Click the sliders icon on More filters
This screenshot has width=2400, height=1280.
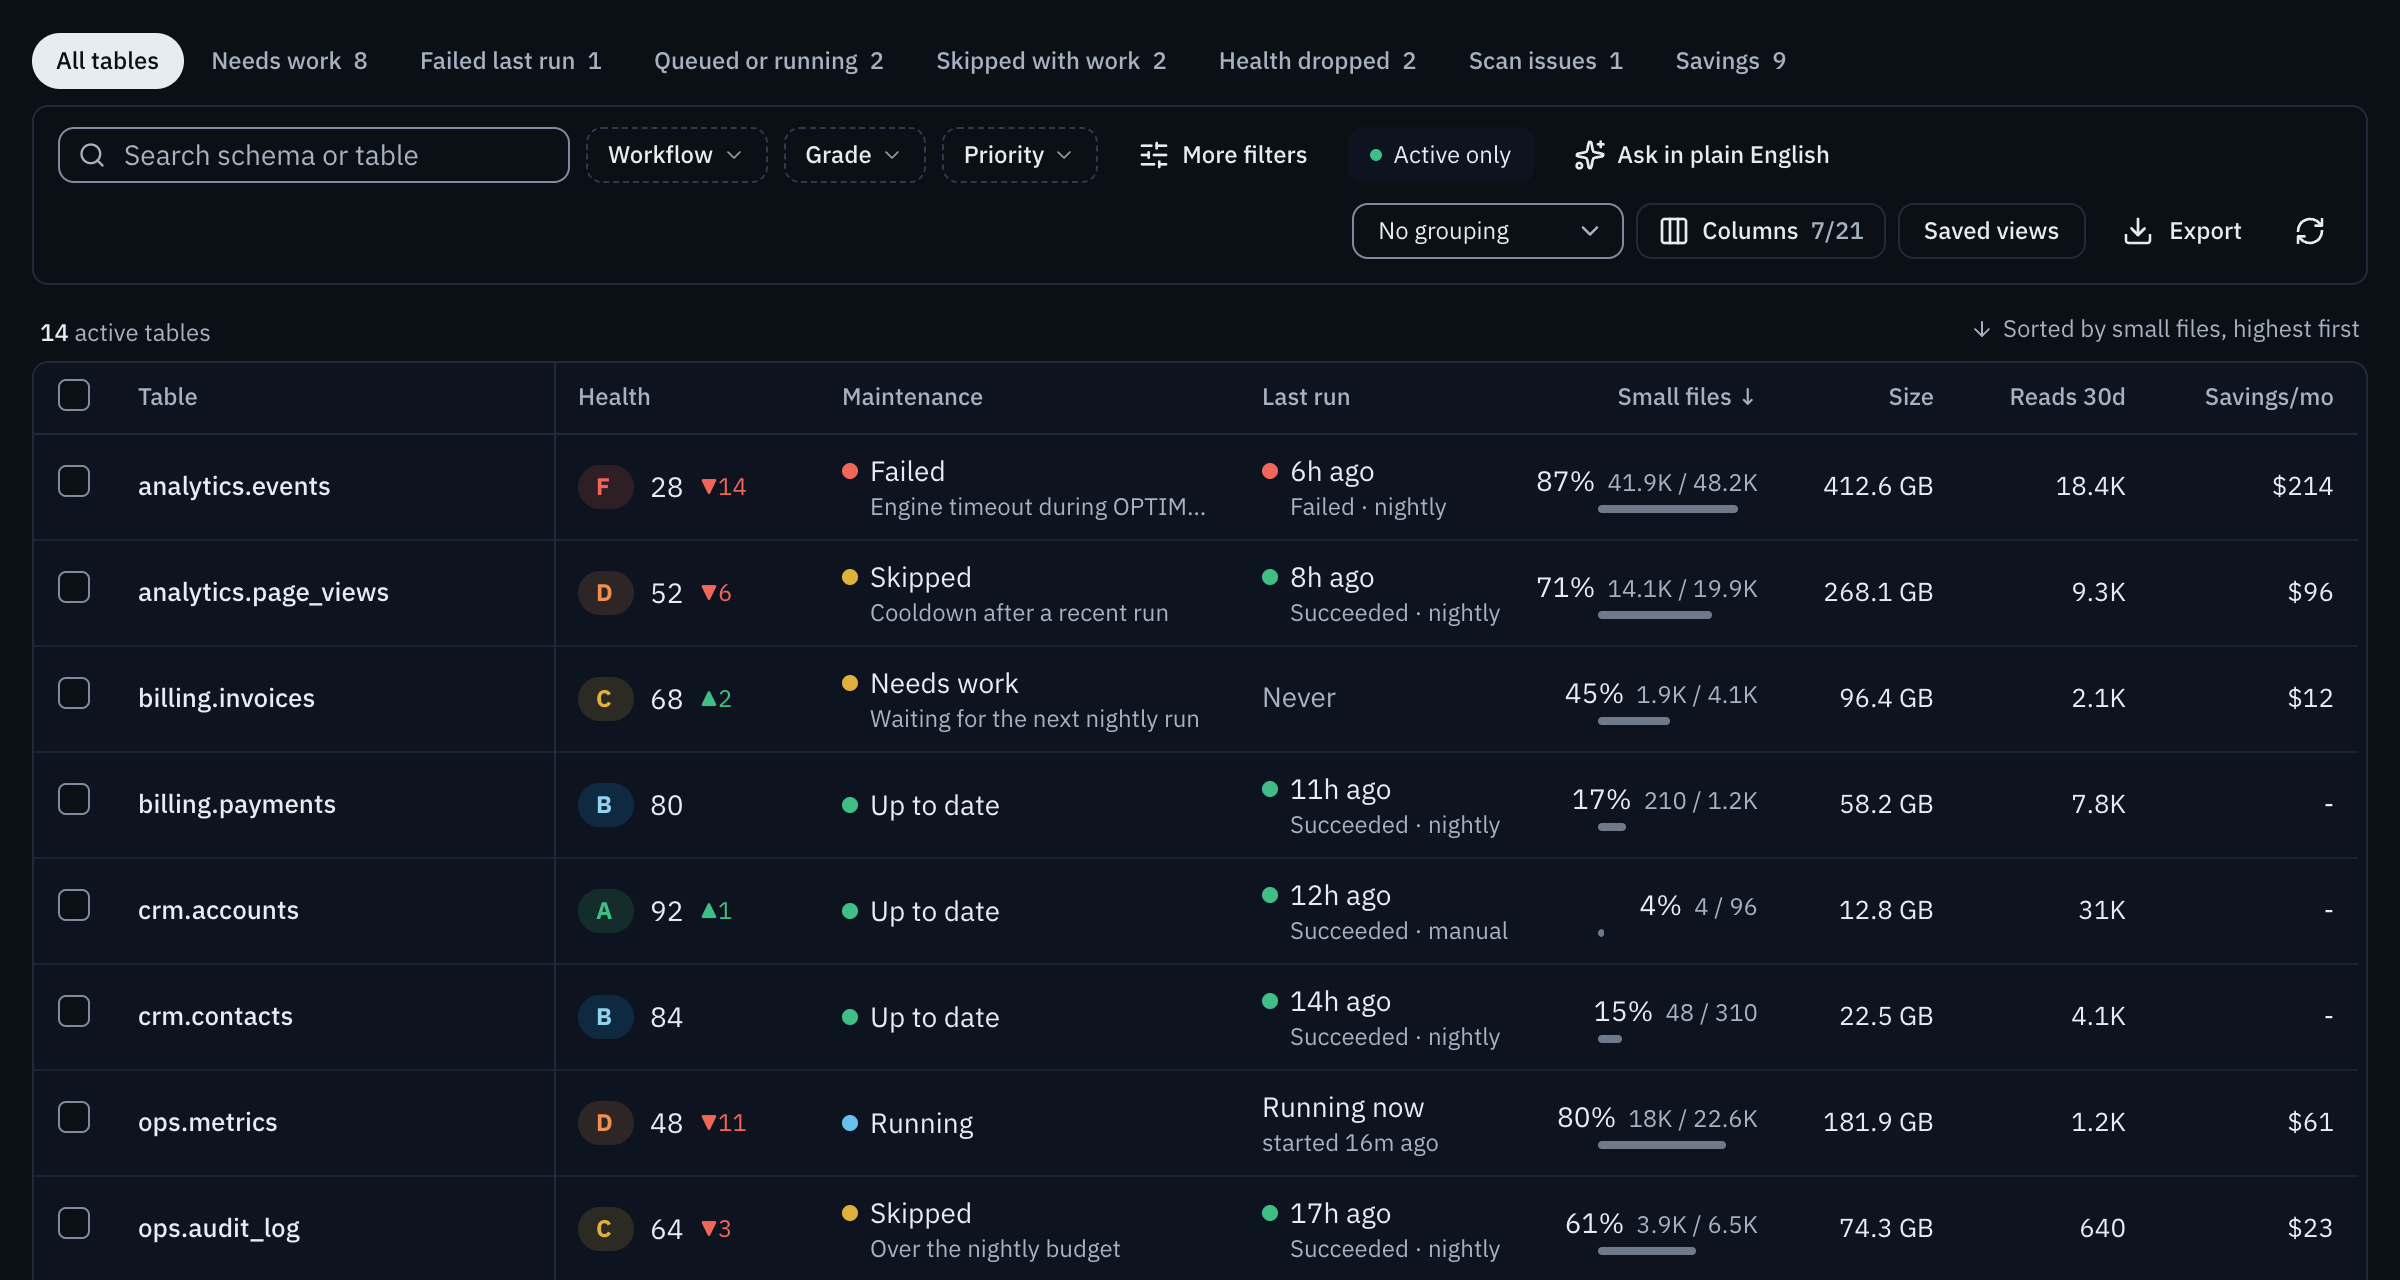(1154, 155)
